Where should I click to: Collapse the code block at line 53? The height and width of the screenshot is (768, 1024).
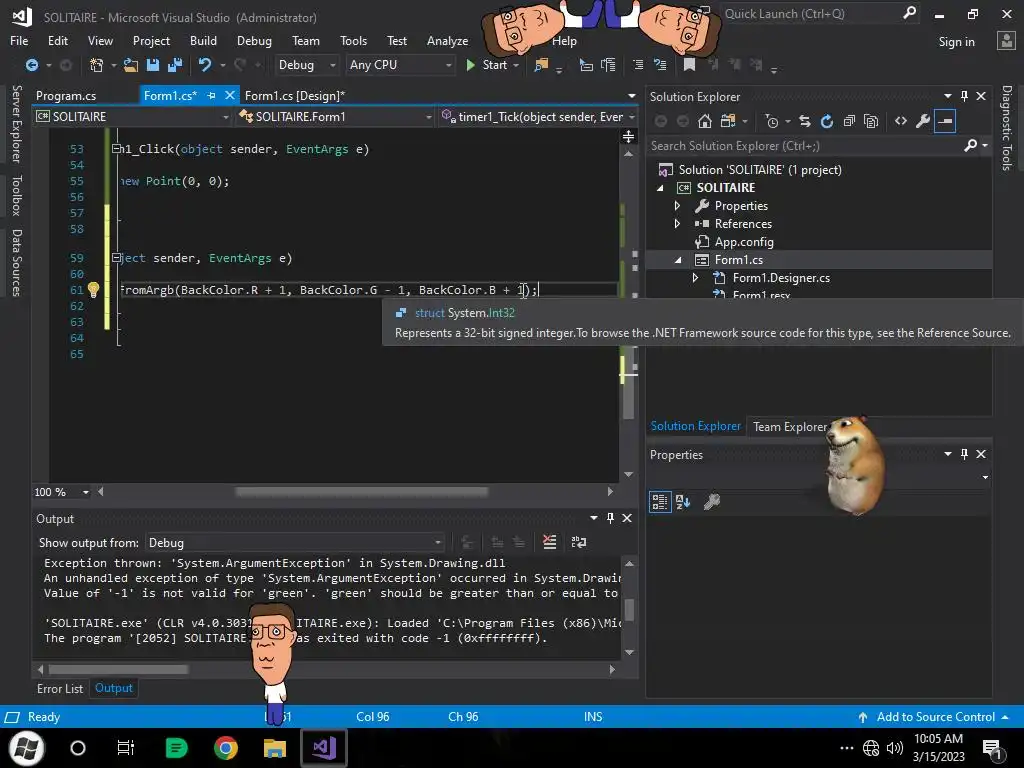tap(116, 149)
